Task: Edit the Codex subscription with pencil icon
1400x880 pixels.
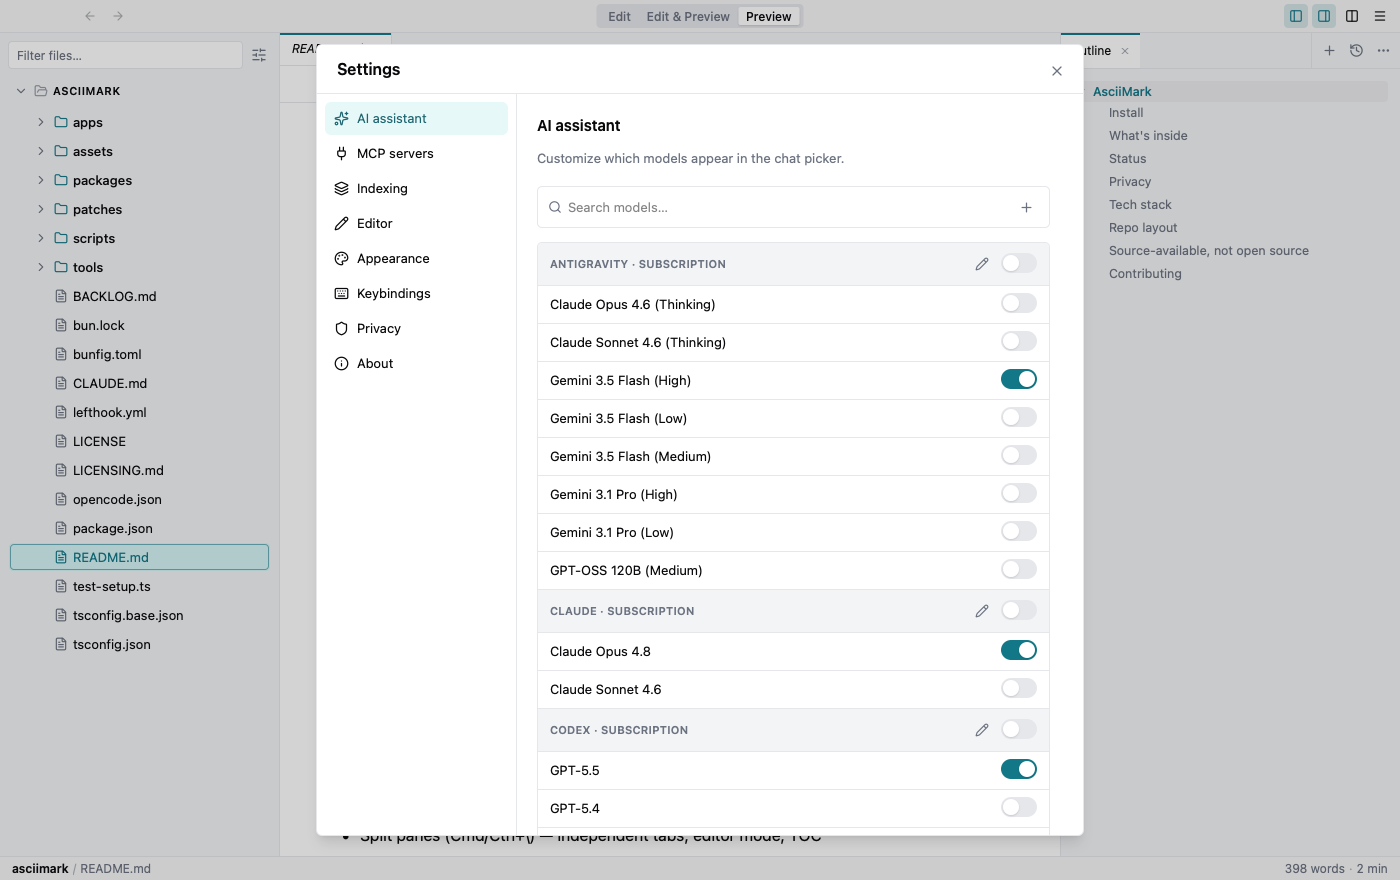Action: click(x=982, y=730)
